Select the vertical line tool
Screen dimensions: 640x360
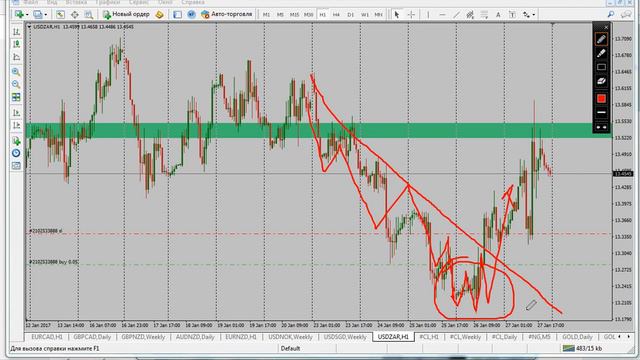tap(428, 15)
